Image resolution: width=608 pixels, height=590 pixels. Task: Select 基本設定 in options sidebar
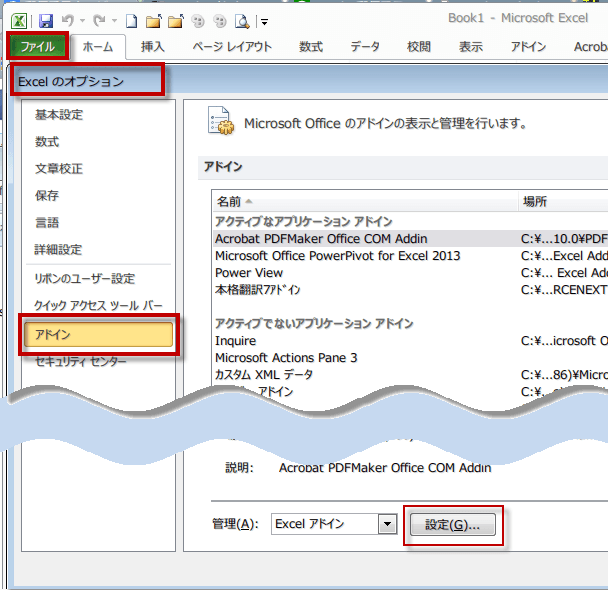click(x=59, y=114)
